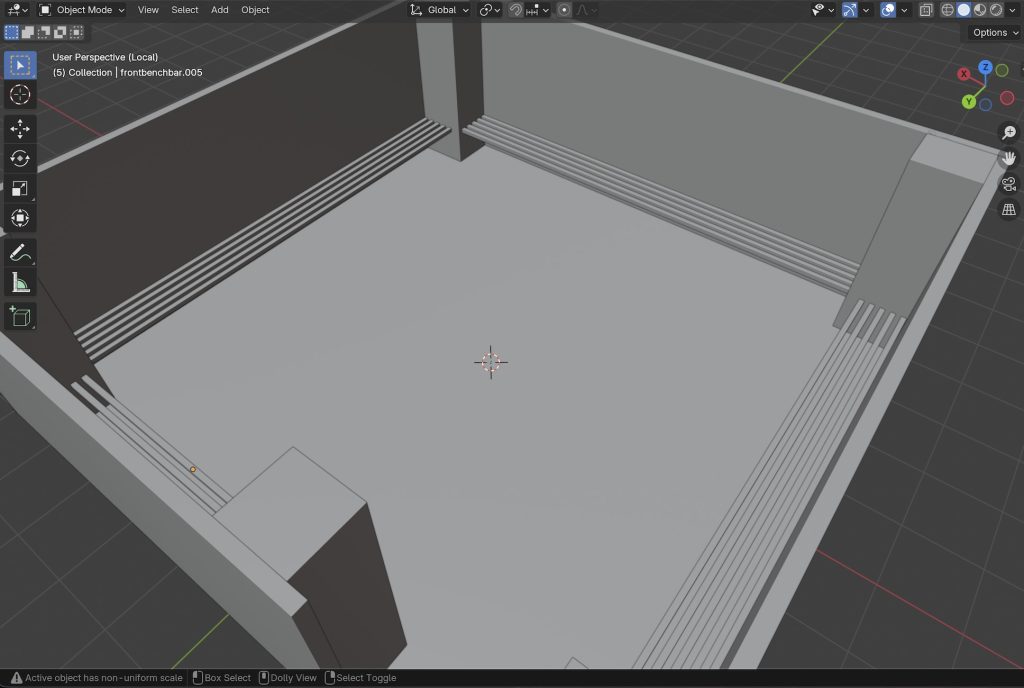Open the Options dropdown
This screenshot has width=1024, height=688.
pyautogui.click(x=995, y=32)
